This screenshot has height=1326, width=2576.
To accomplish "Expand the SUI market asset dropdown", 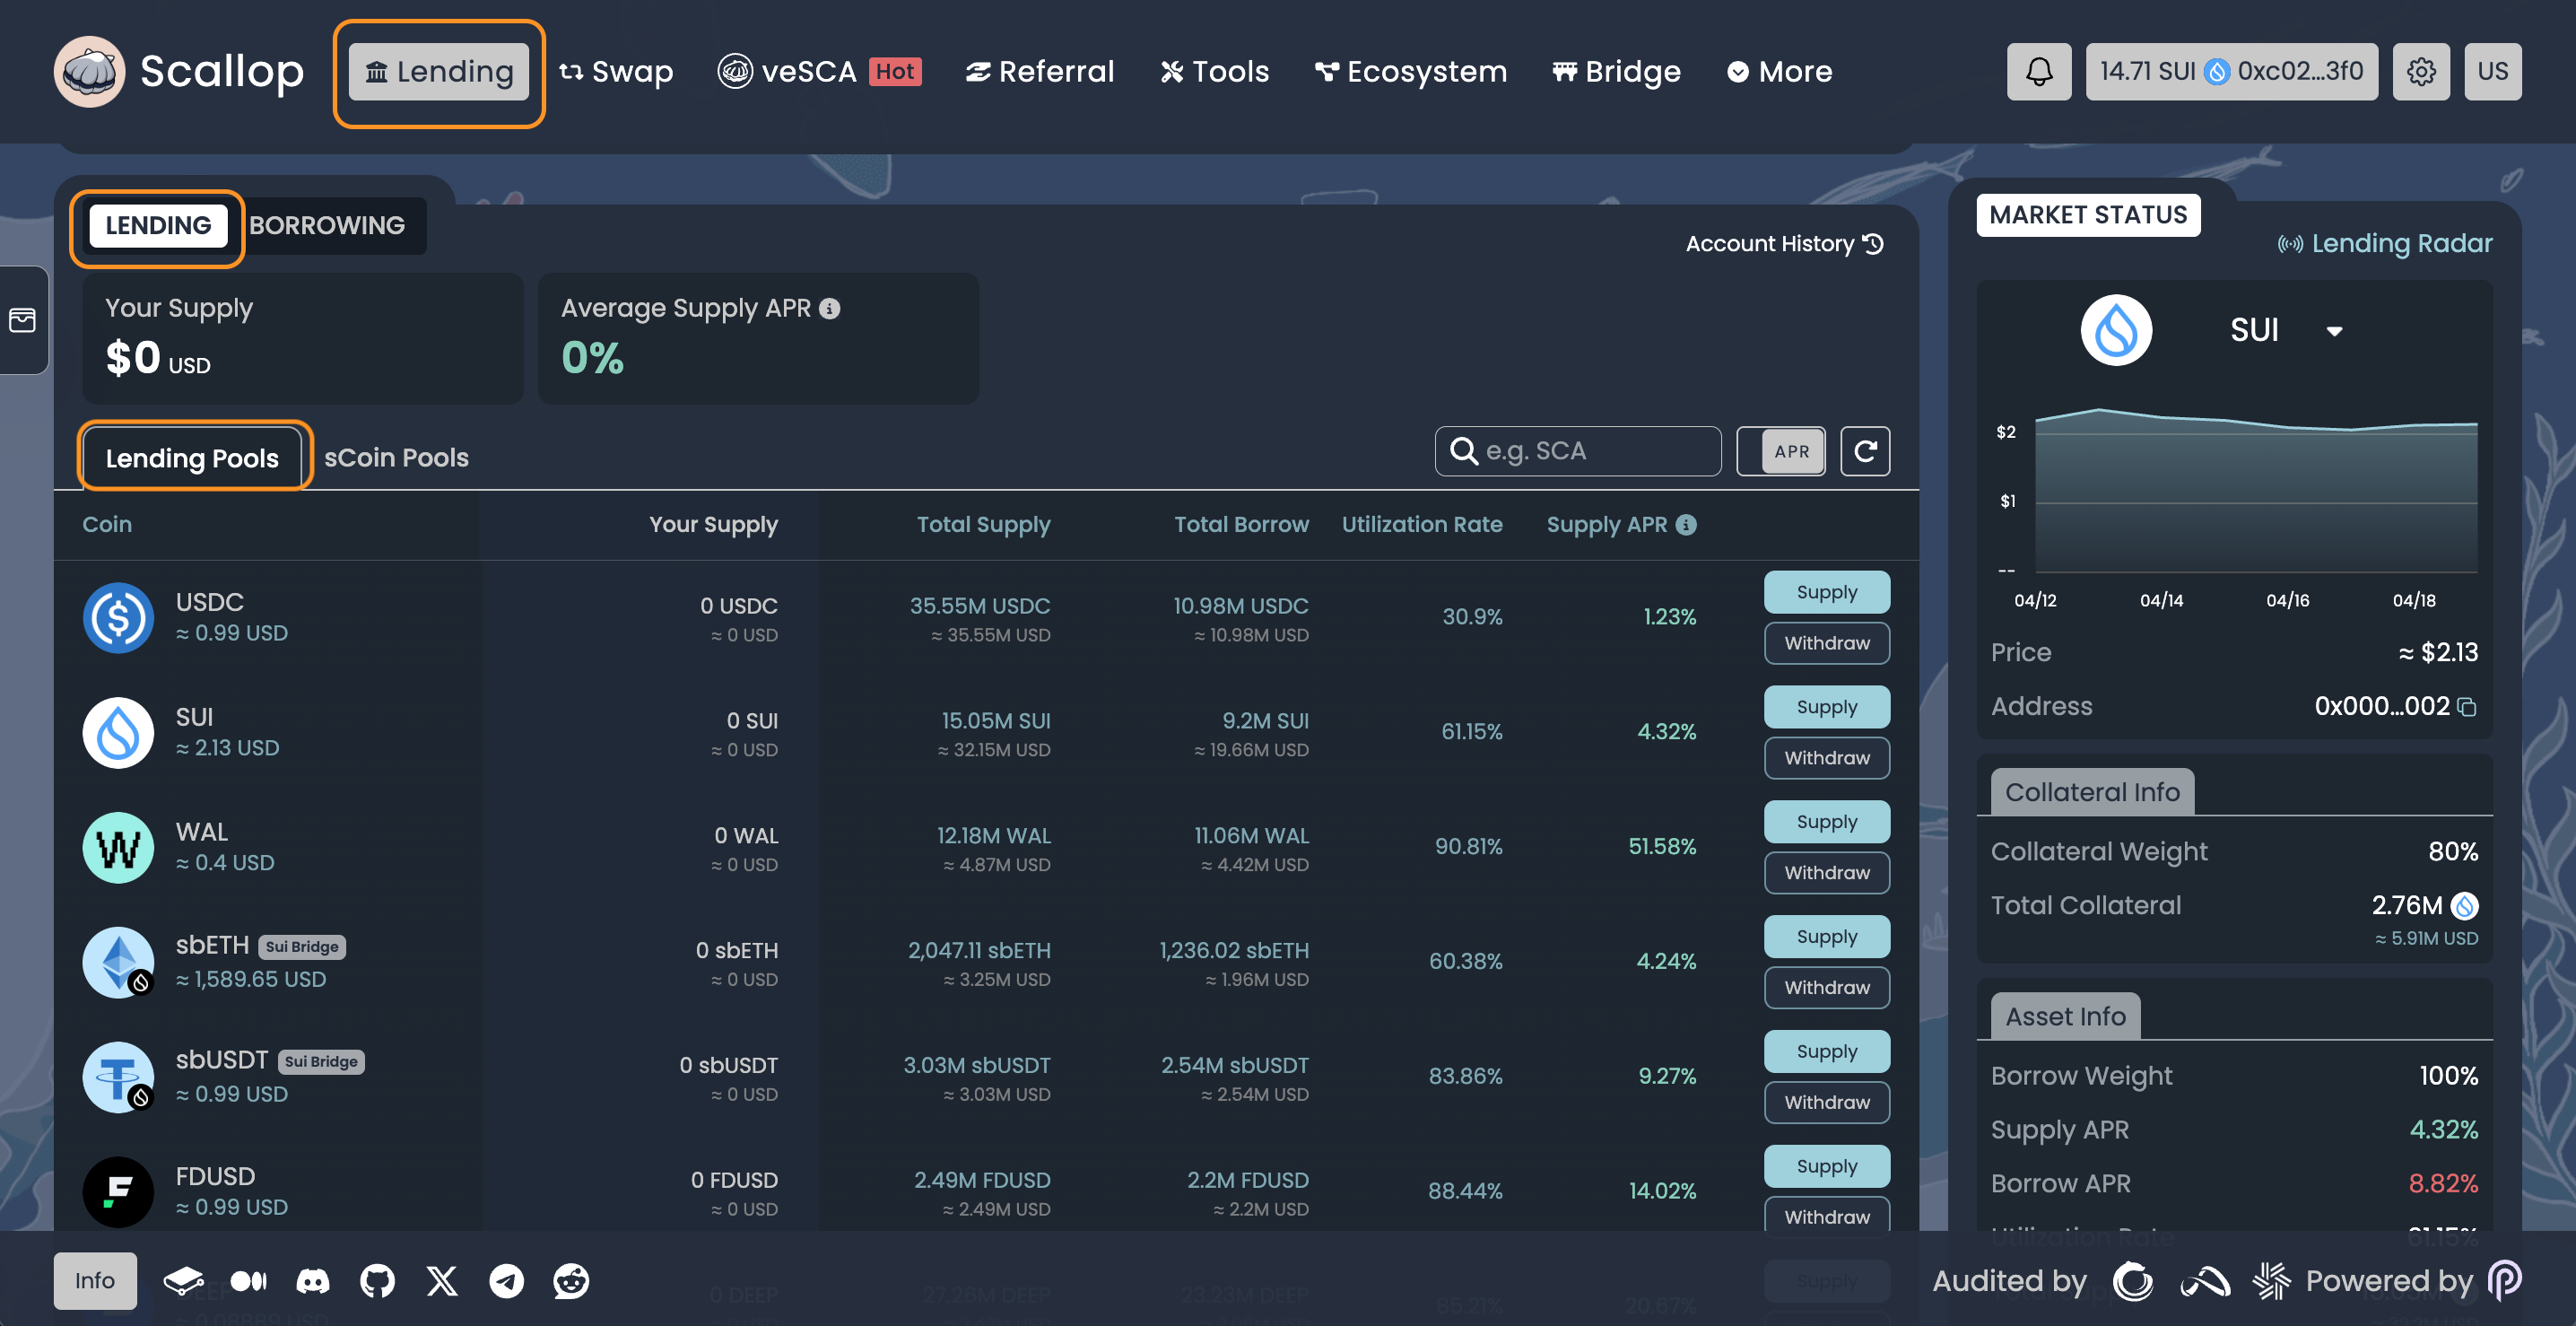I will click(2334, 331).
